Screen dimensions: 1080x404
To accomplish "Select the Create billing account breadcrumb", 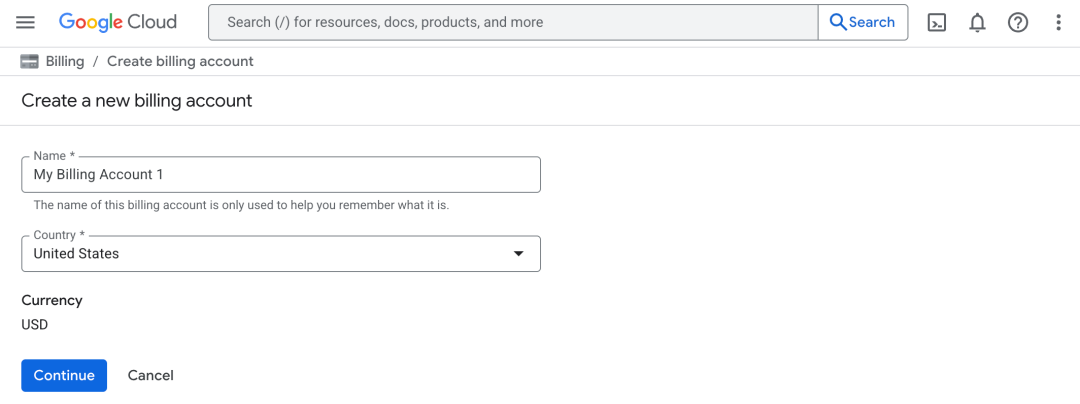I will (x=180, y=62).
